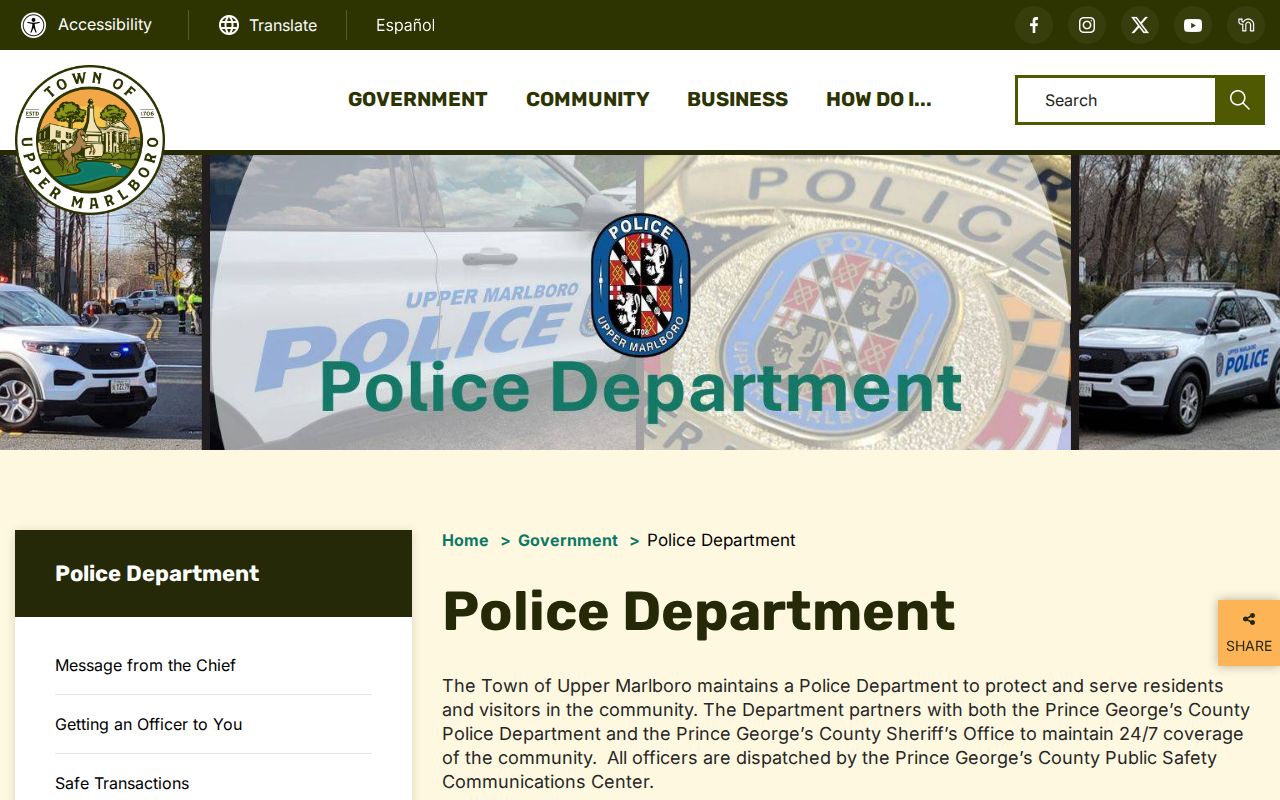Open the Accessibility options icon

tap(34, 25)
